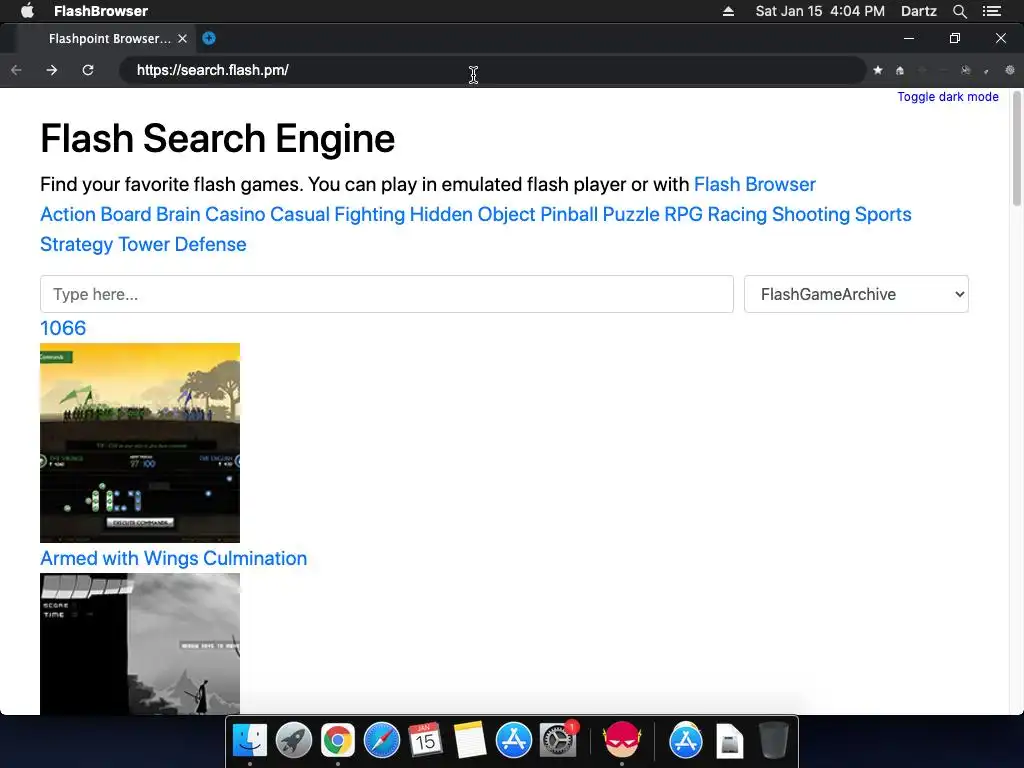This screenshot has height=768, width=1024.
Task: Click the 1066 game thumbnail
Action: (x=140, y=443)
